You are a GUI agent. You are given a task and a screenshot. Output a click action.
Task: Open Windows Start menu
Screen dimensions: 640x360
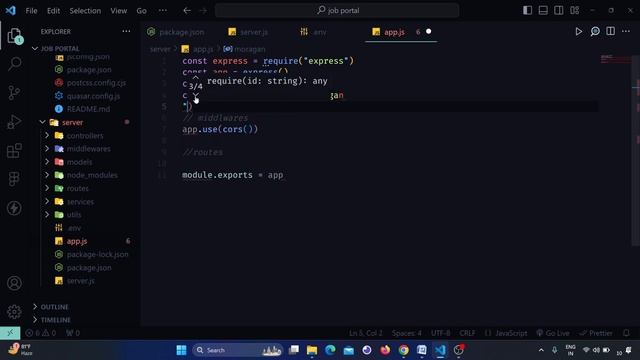(181, 350)
